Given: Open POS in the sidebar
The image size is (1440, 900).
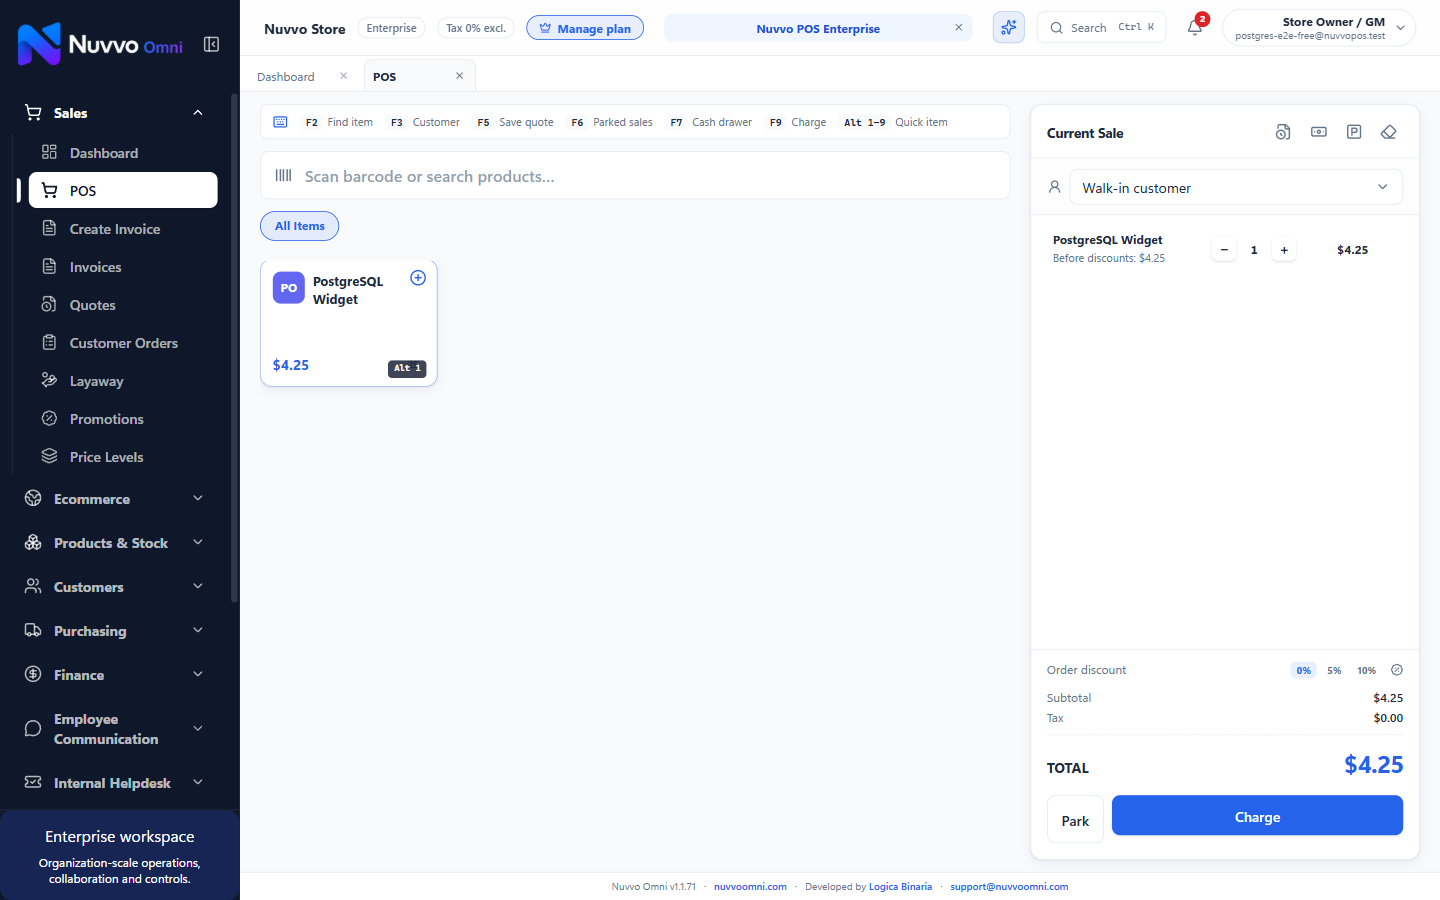Looking at the screenshot, I should 123,190.
